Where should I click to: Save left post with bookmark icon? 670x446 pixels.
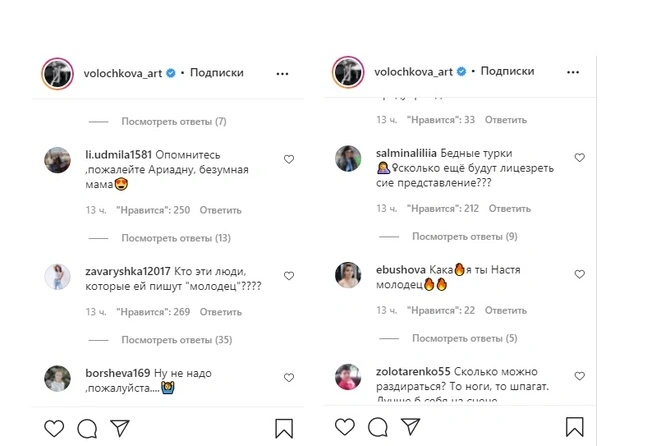(x=282, y=430)
